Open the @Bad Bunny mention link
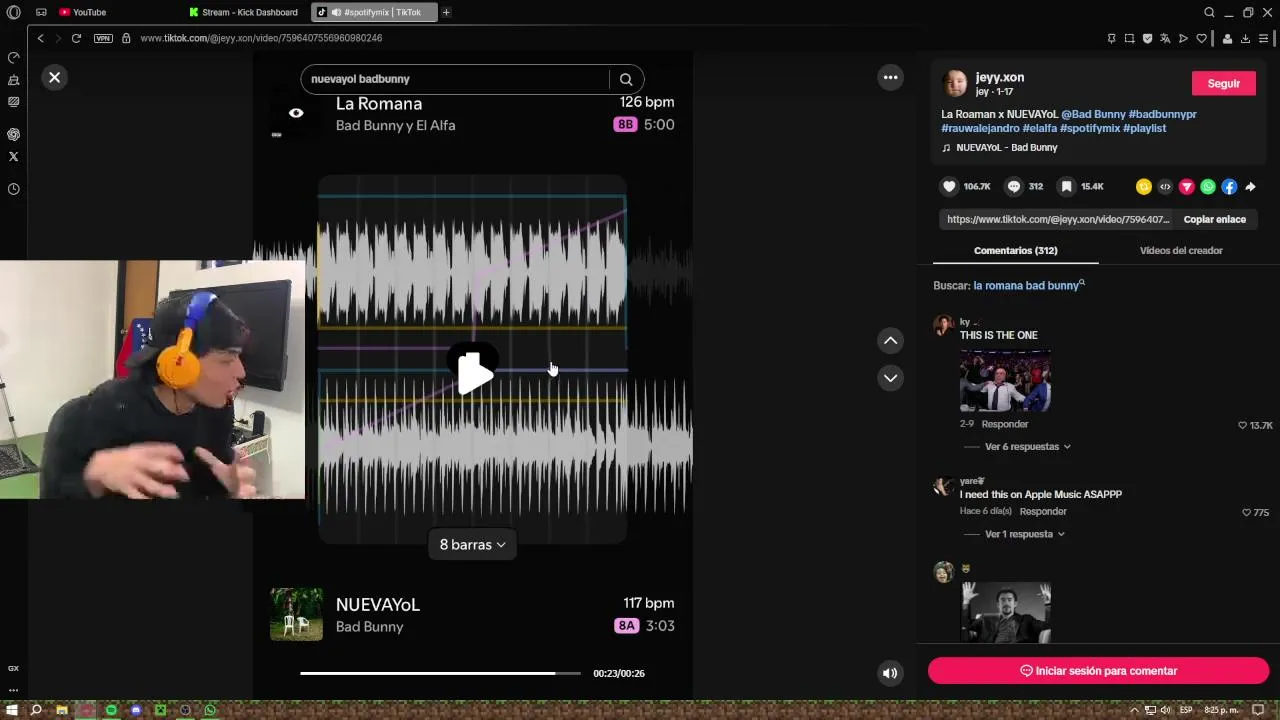The height and width of the screenshot is (720, 1280). pos(1093,114)
